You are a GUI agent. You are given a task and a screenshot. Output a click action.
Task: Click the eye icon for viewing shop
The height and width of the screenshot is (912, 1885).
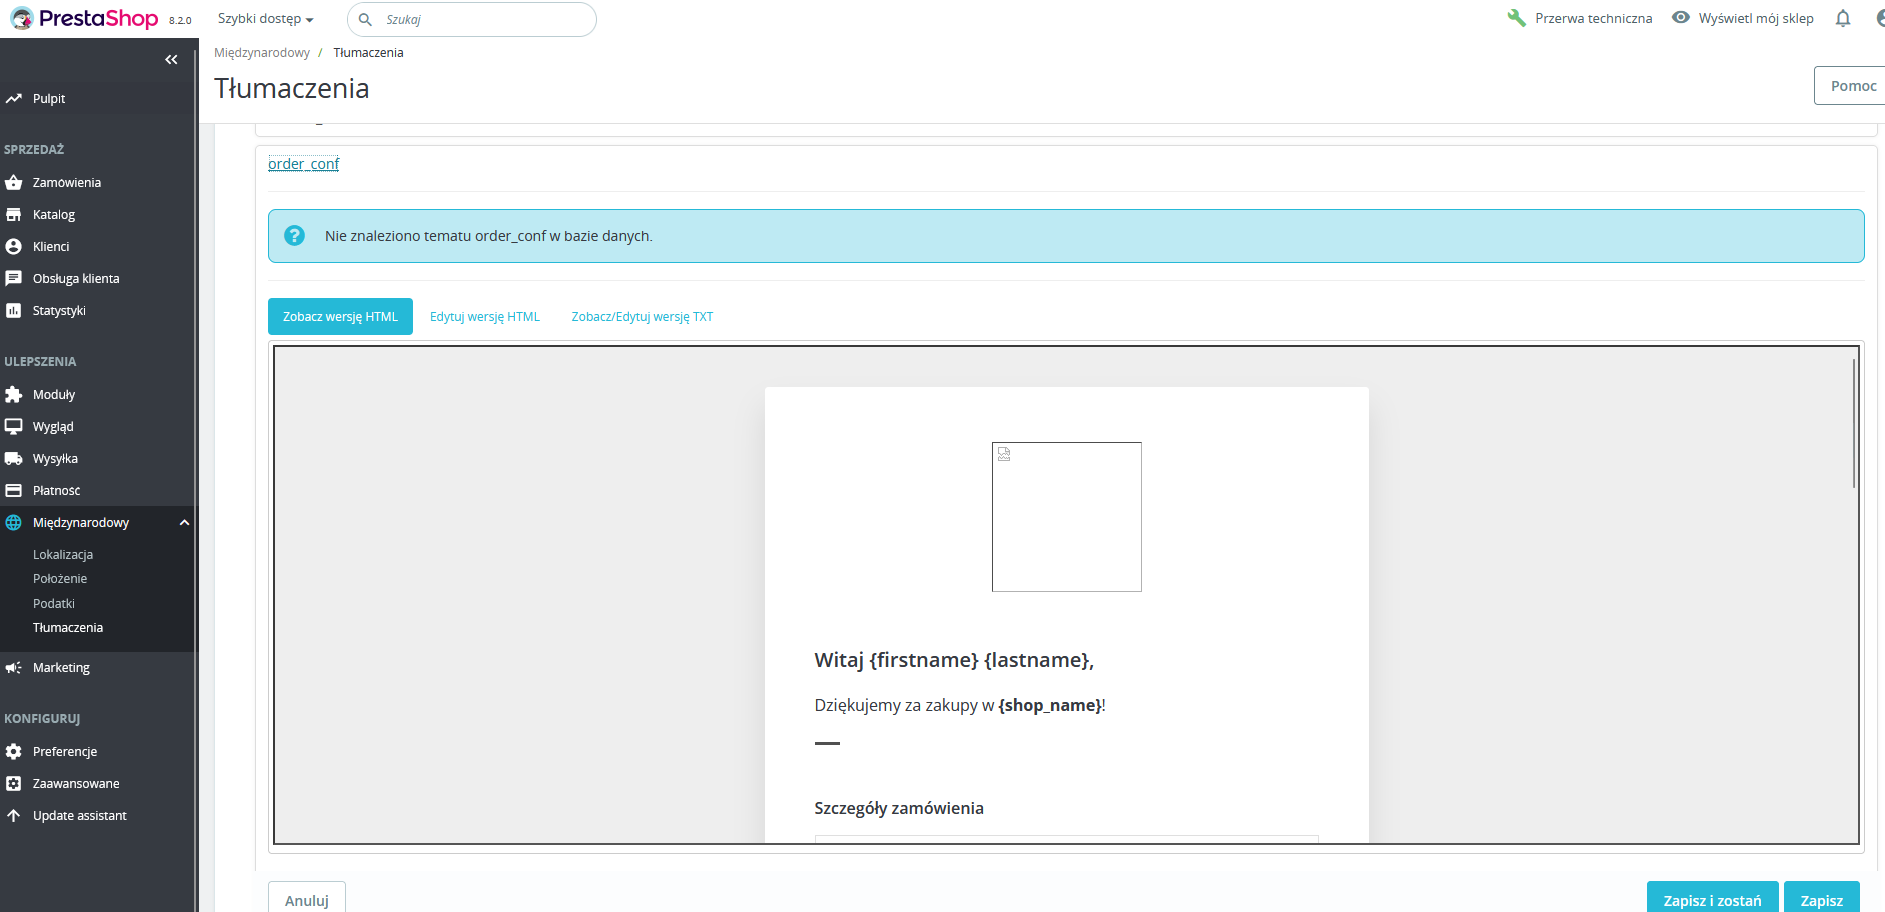[1681, 18]
